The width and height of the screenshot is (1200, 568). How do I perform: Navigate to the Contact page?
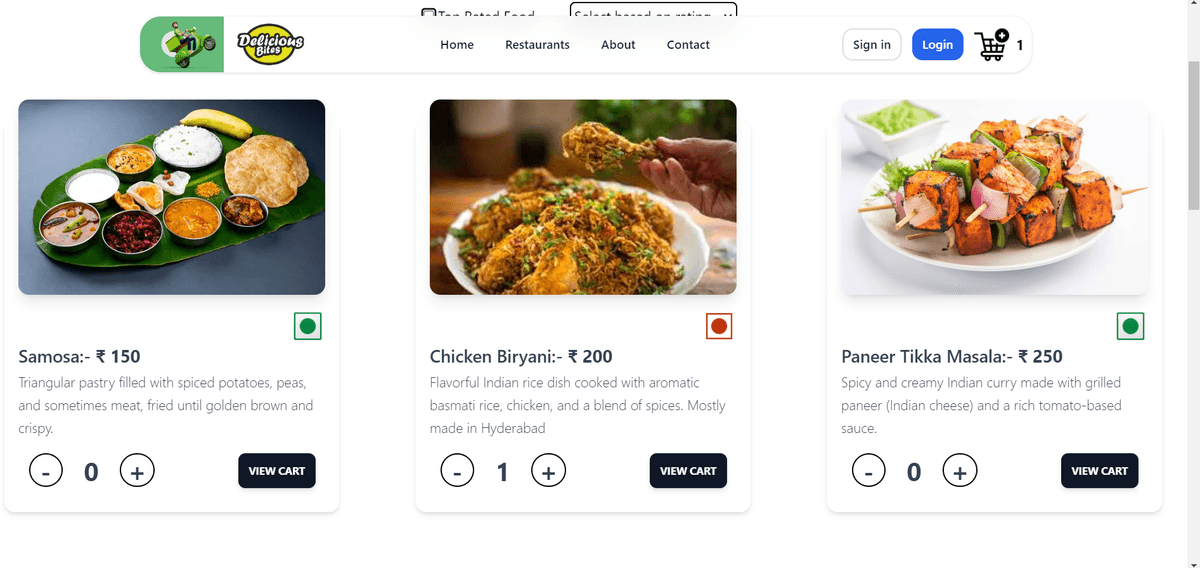688,45
